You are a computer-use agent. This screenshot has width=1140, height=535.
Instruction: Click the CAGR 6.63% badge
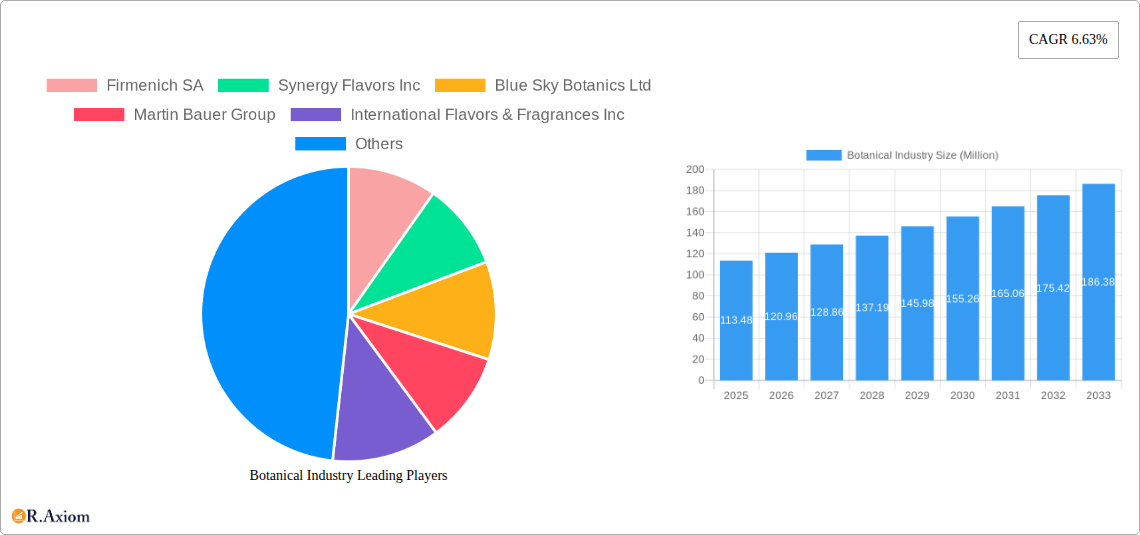pyautogui.click(x=1068, y=40)
